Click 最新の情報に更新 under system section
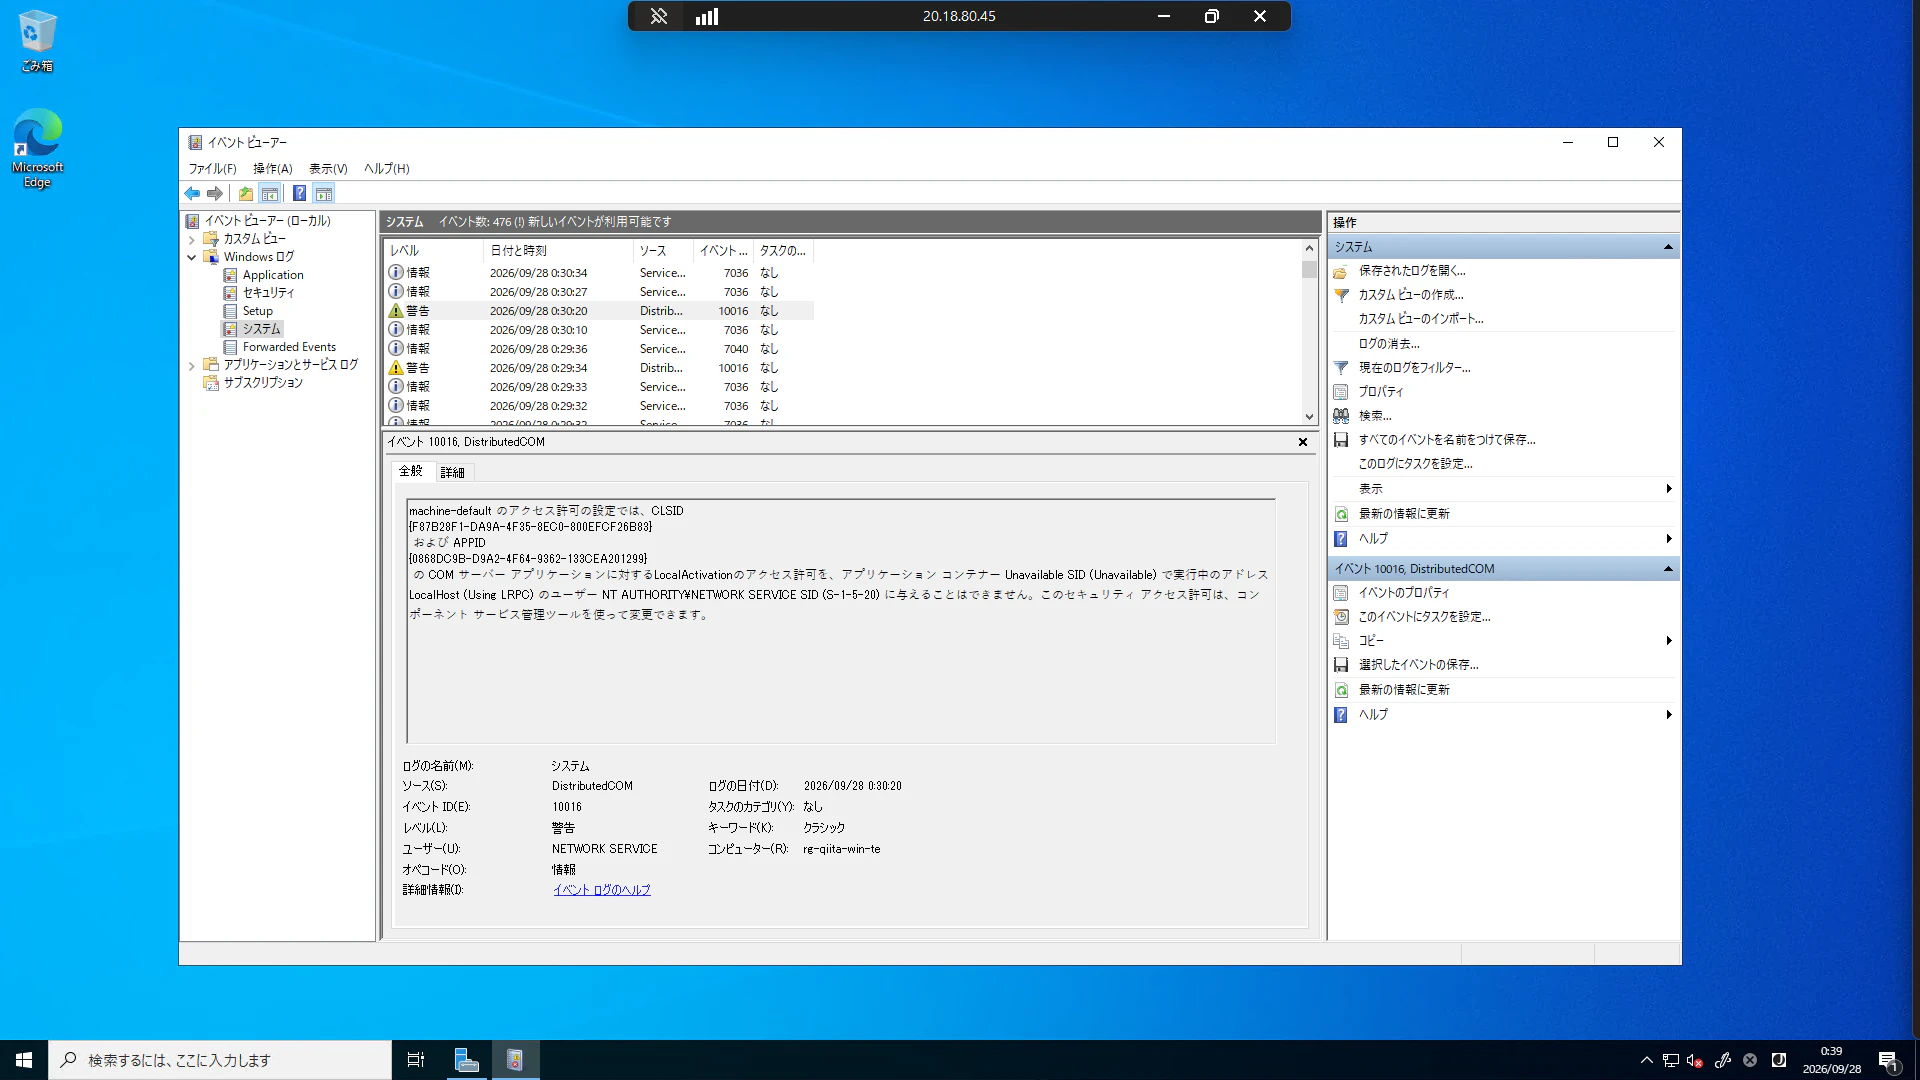Screen dimensions: 1920x1080 [x=1403, y=514]
